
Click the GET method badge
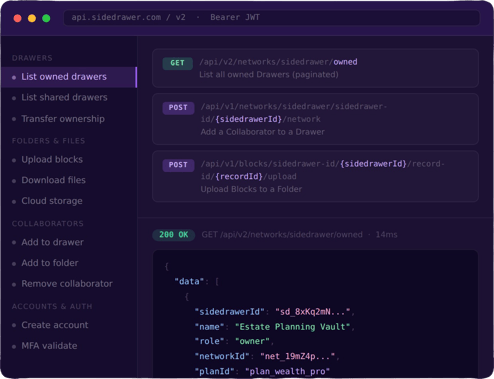tap(177, 63)
